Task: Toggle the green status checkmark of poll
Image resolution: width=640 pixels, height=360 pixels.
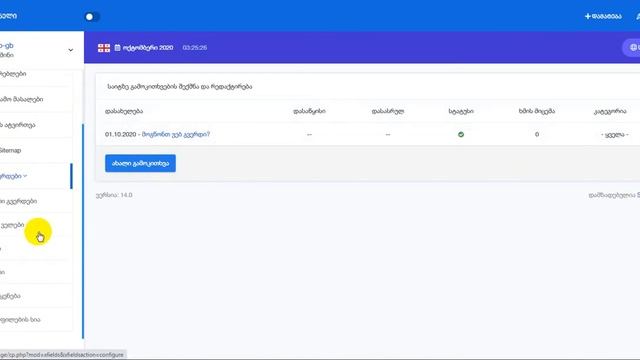Action: pyautogui.click(x=461, y=134)
